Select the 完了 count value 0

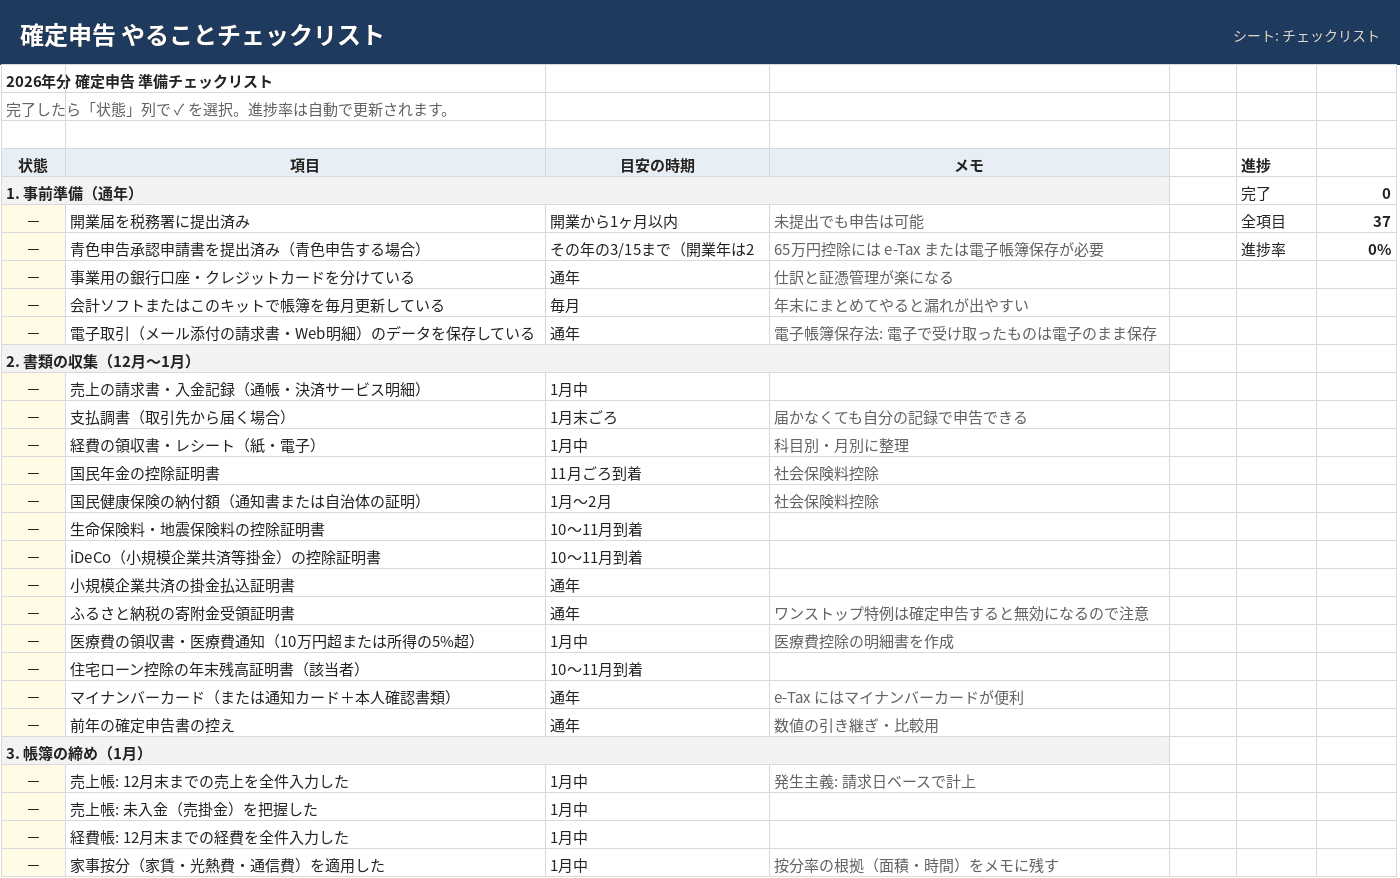pos(1356,193)
